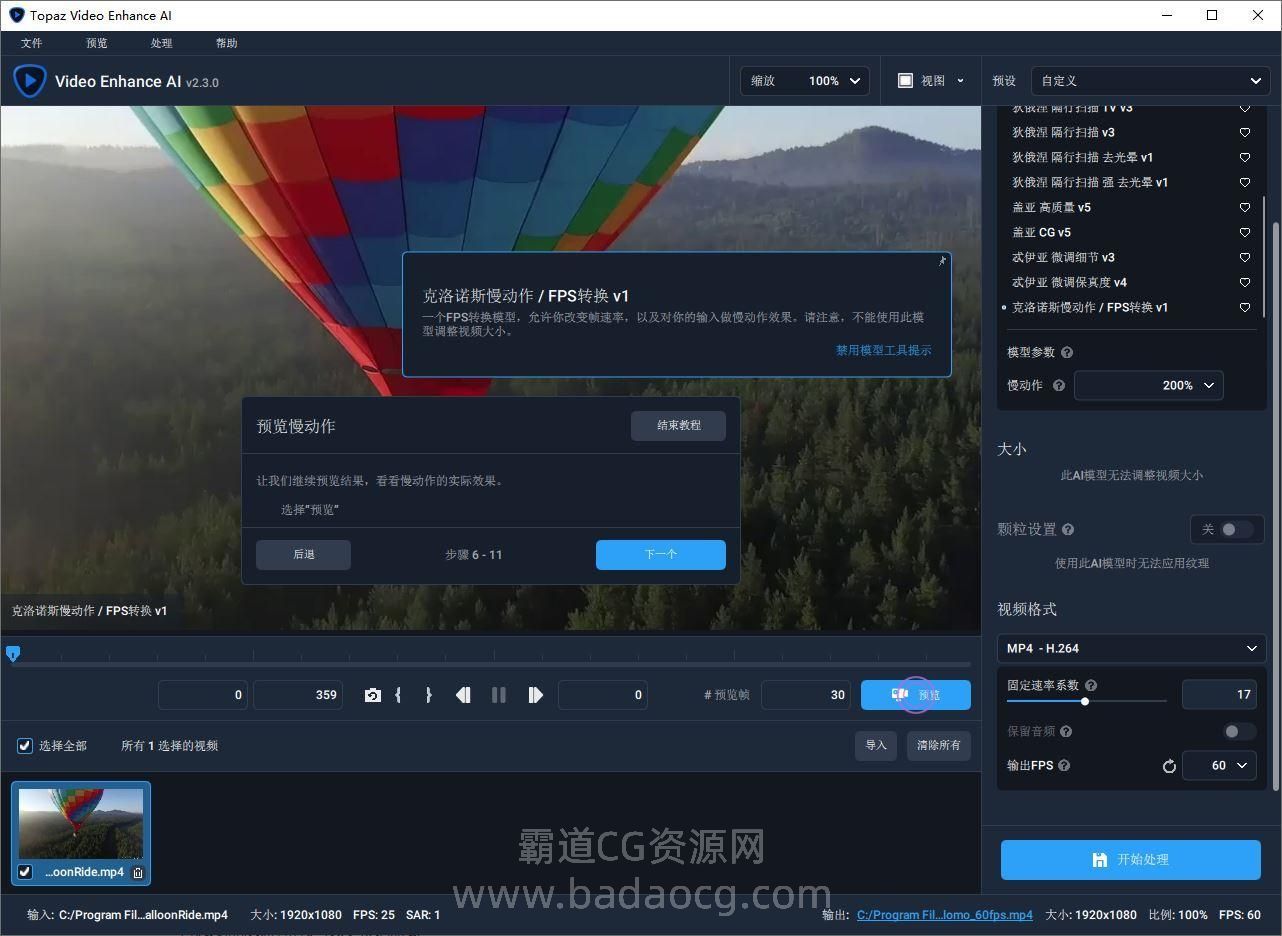
Task: Open help icon next to 保留音频
Action: click(1066, 731)
